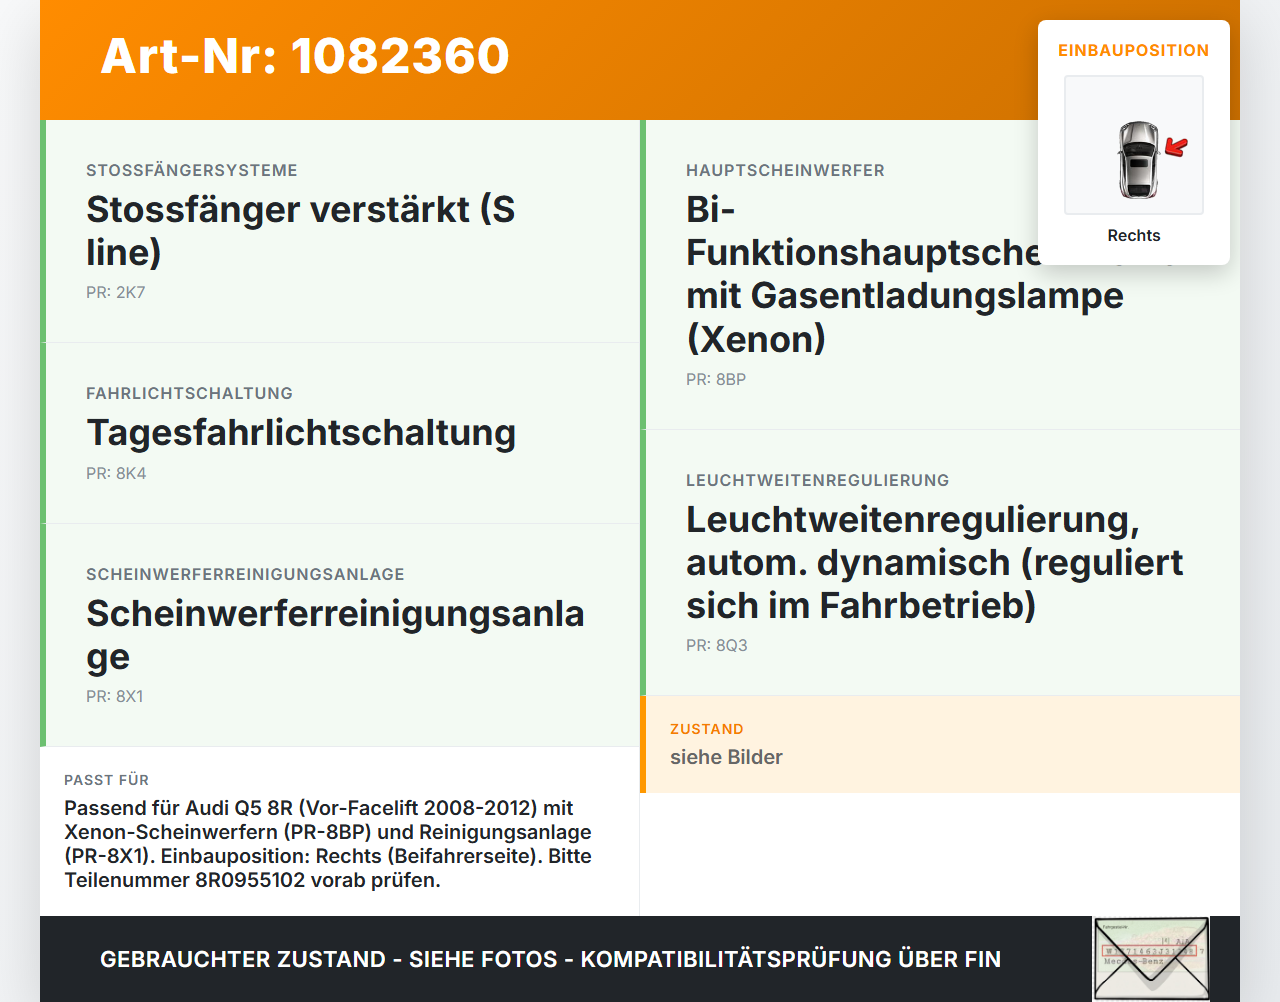Click the 'LEUCHTWEITENREGULIERUNG' category label
Screen dimensions: 1280x1002
click(x=818, y=480)
